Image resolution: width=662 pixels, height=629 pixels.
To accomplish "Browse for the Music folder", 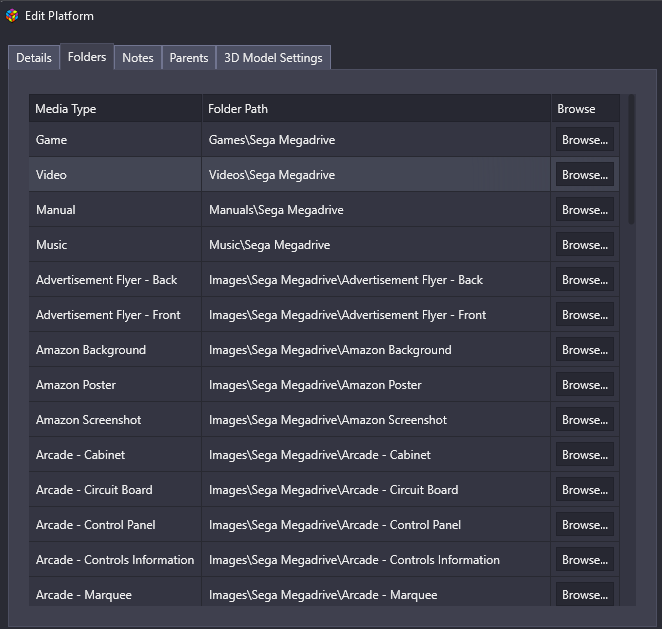I will pos(585,244).
